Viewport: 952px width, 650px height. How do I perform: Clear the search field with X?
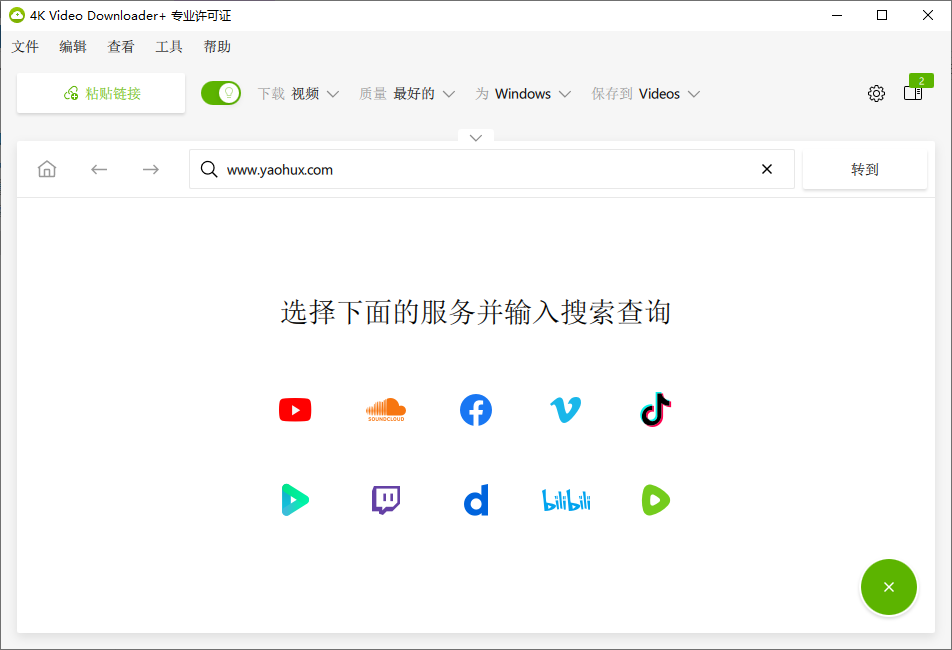pos(767,169)
